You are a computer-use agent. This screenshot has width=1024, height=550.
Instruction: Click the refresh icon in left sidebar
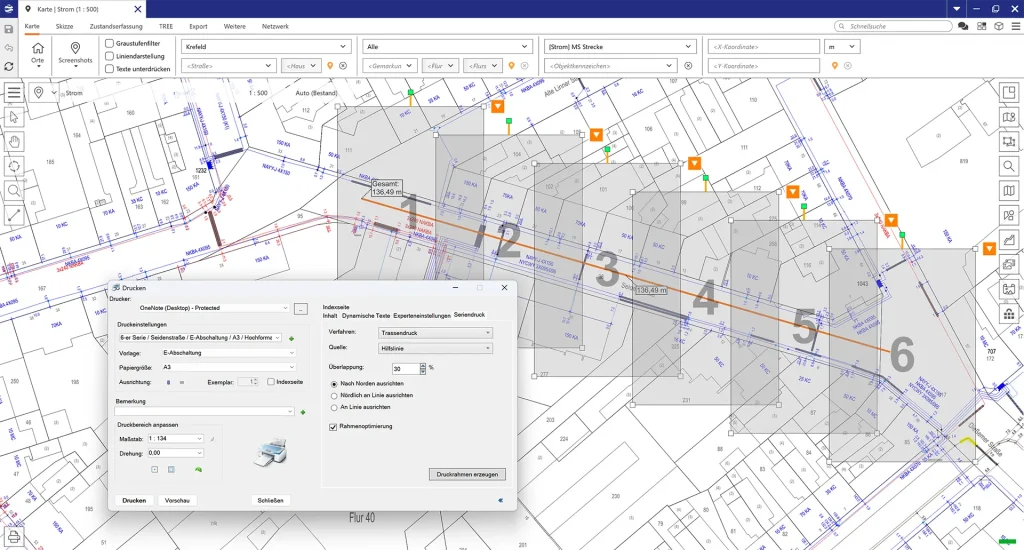pos(9,66)
